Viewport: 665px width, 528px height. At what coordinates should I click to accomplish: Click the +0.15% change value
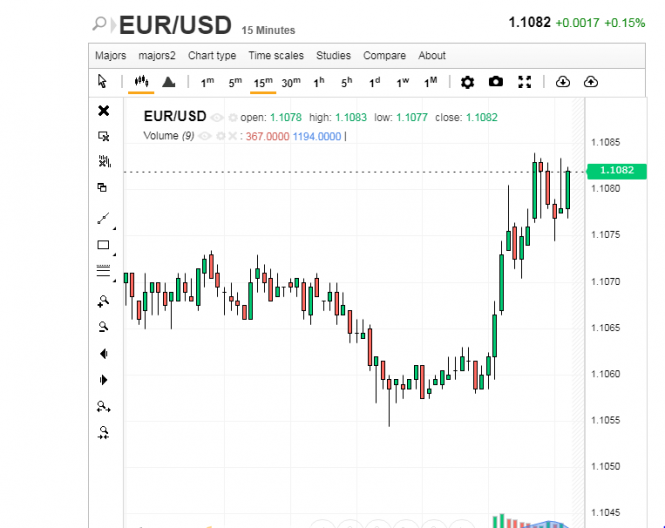(x=624, y=22)
